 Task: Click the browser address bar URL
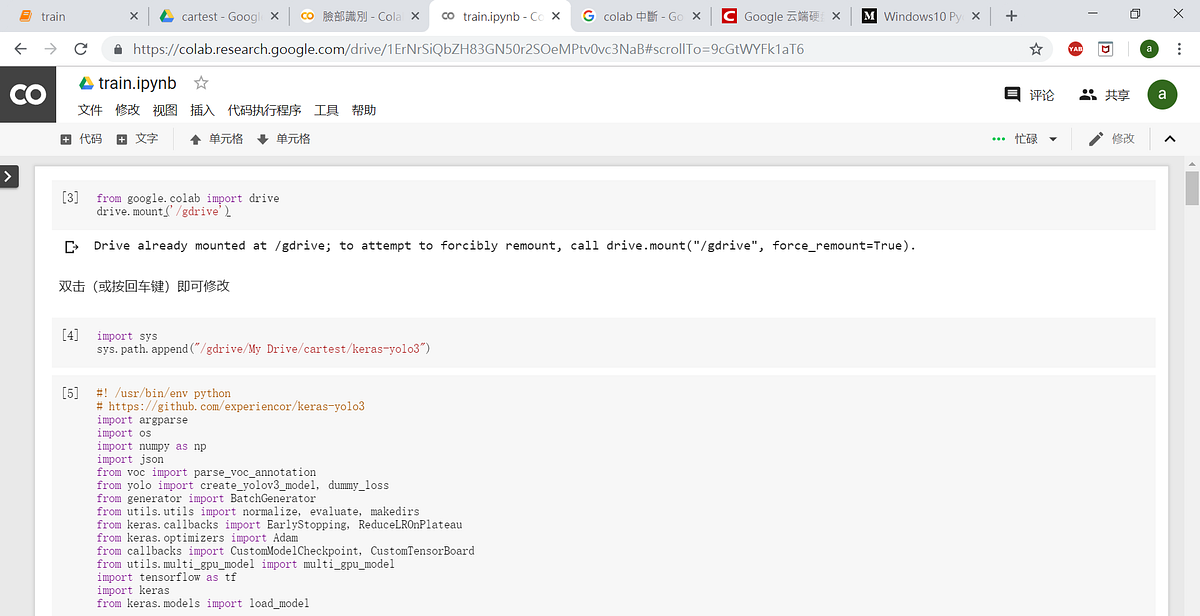(468, 48)
